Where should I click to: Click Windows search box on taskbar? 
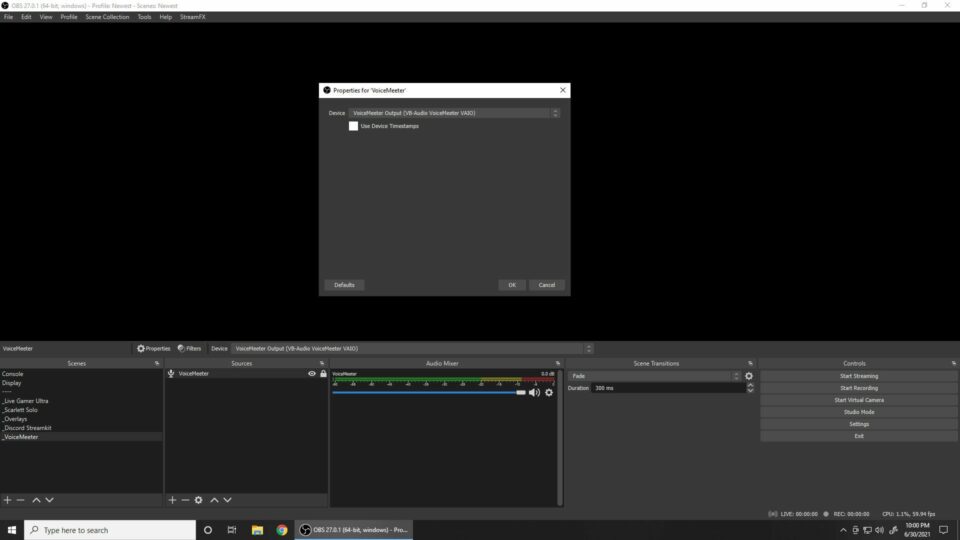(x=110, y=530)
